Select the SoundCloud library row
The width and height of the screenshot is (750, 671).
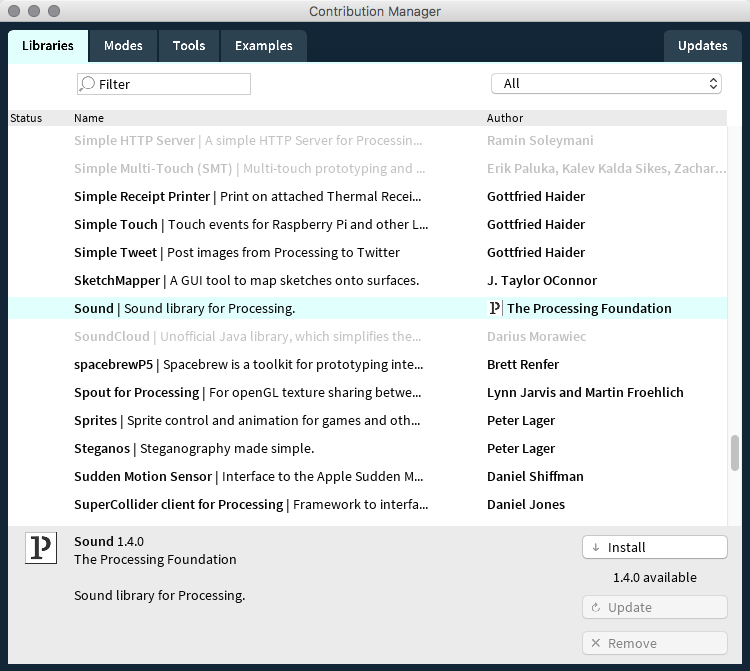(367, 336)
